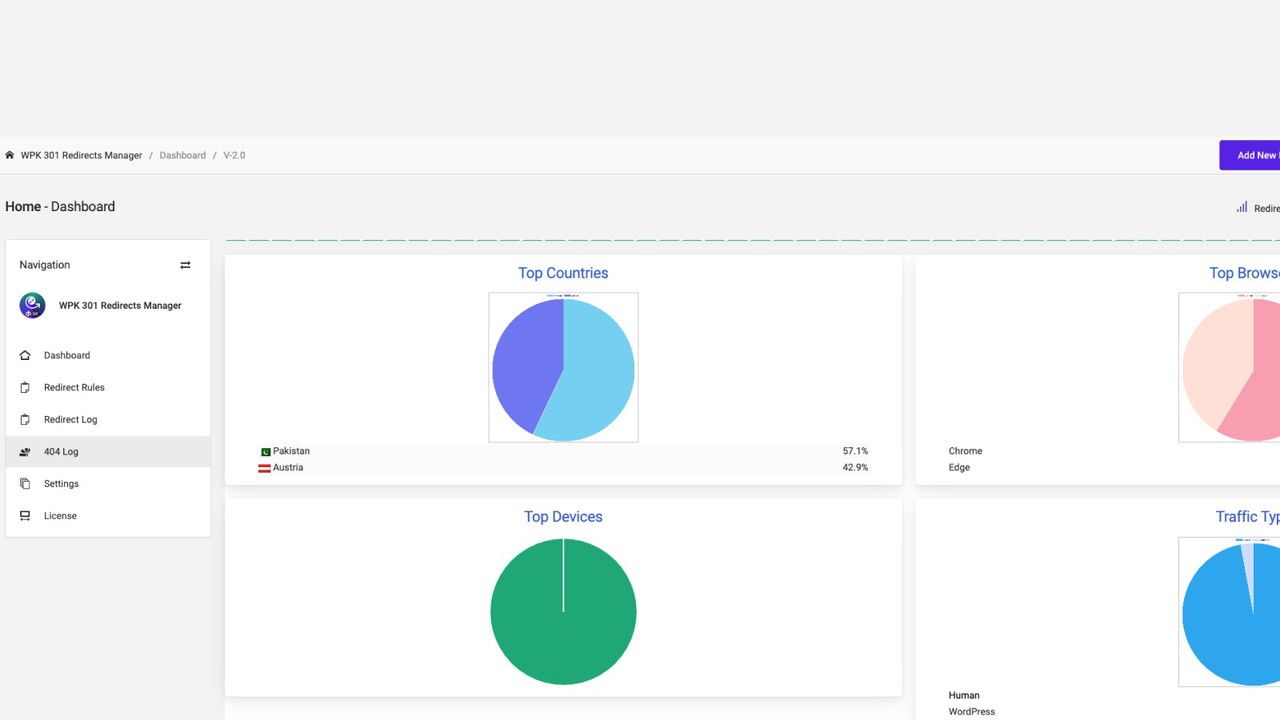Click the 57.1% value
The width and height of the screenshot is (1280, 720).
coord(855,451)
